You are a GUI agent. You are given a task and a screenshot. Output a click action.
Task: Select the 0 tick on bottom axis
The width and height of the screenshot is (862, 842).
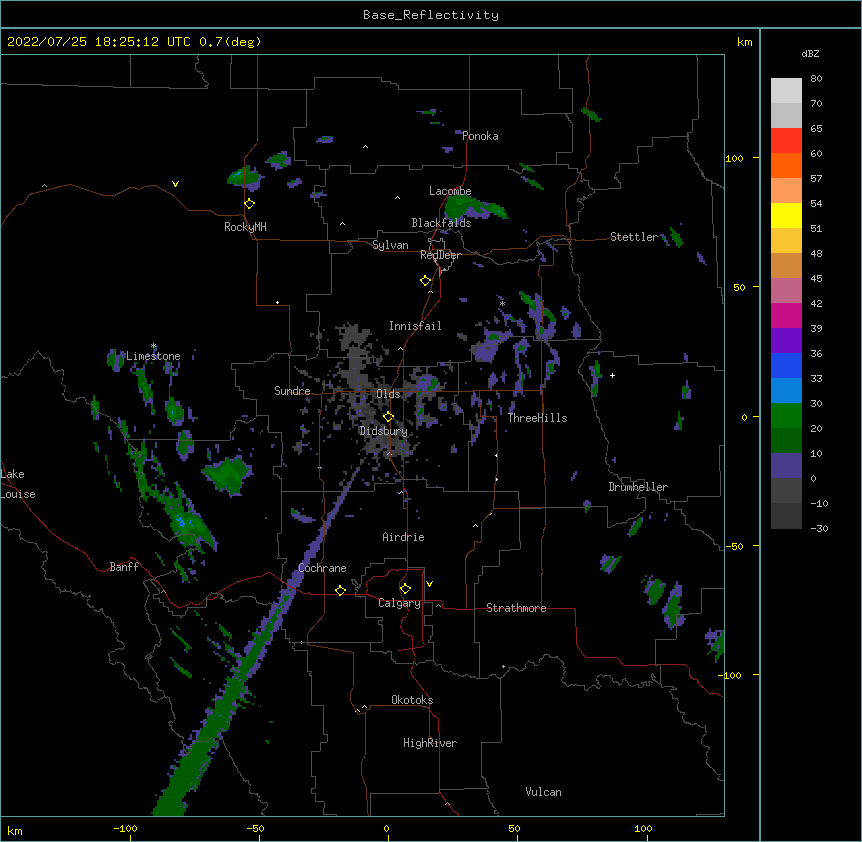[x=386, y=828]
